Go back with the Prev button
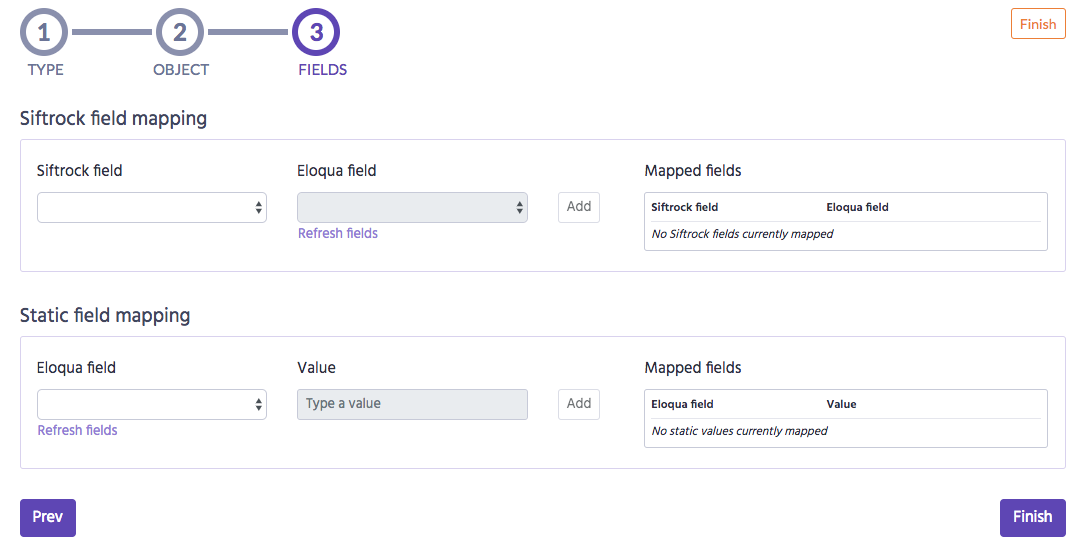Screen dimensions: 1087x542 click(48, 517)
